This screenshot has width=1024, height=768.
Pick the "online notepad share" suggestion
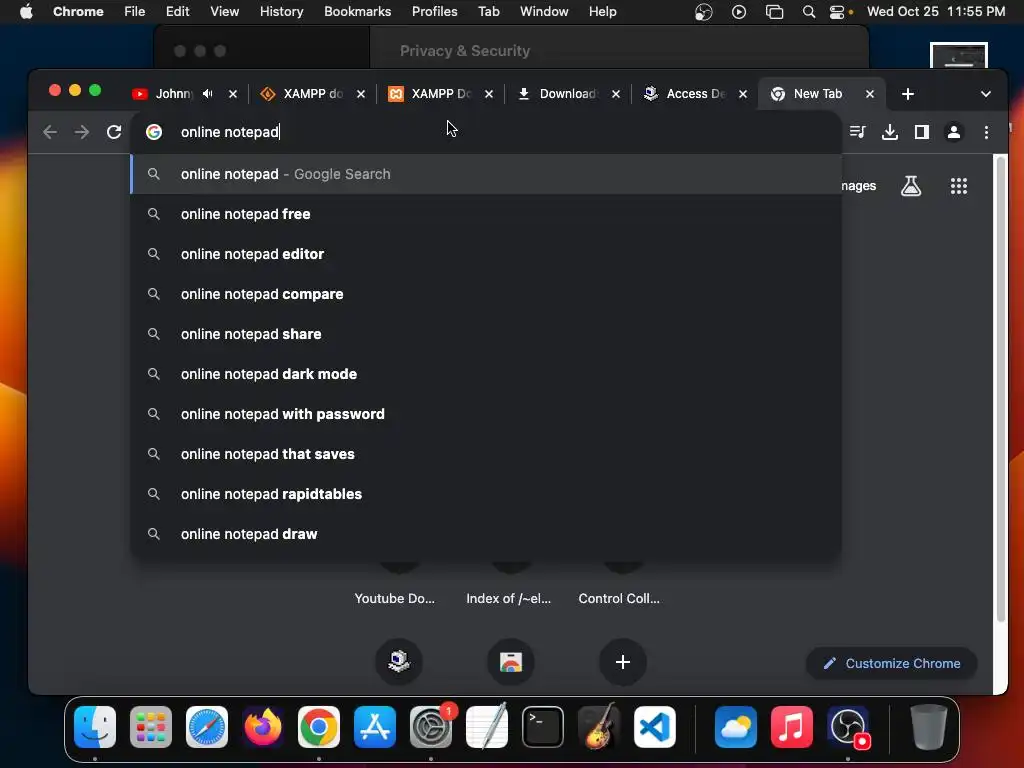(x=486, y=334)
